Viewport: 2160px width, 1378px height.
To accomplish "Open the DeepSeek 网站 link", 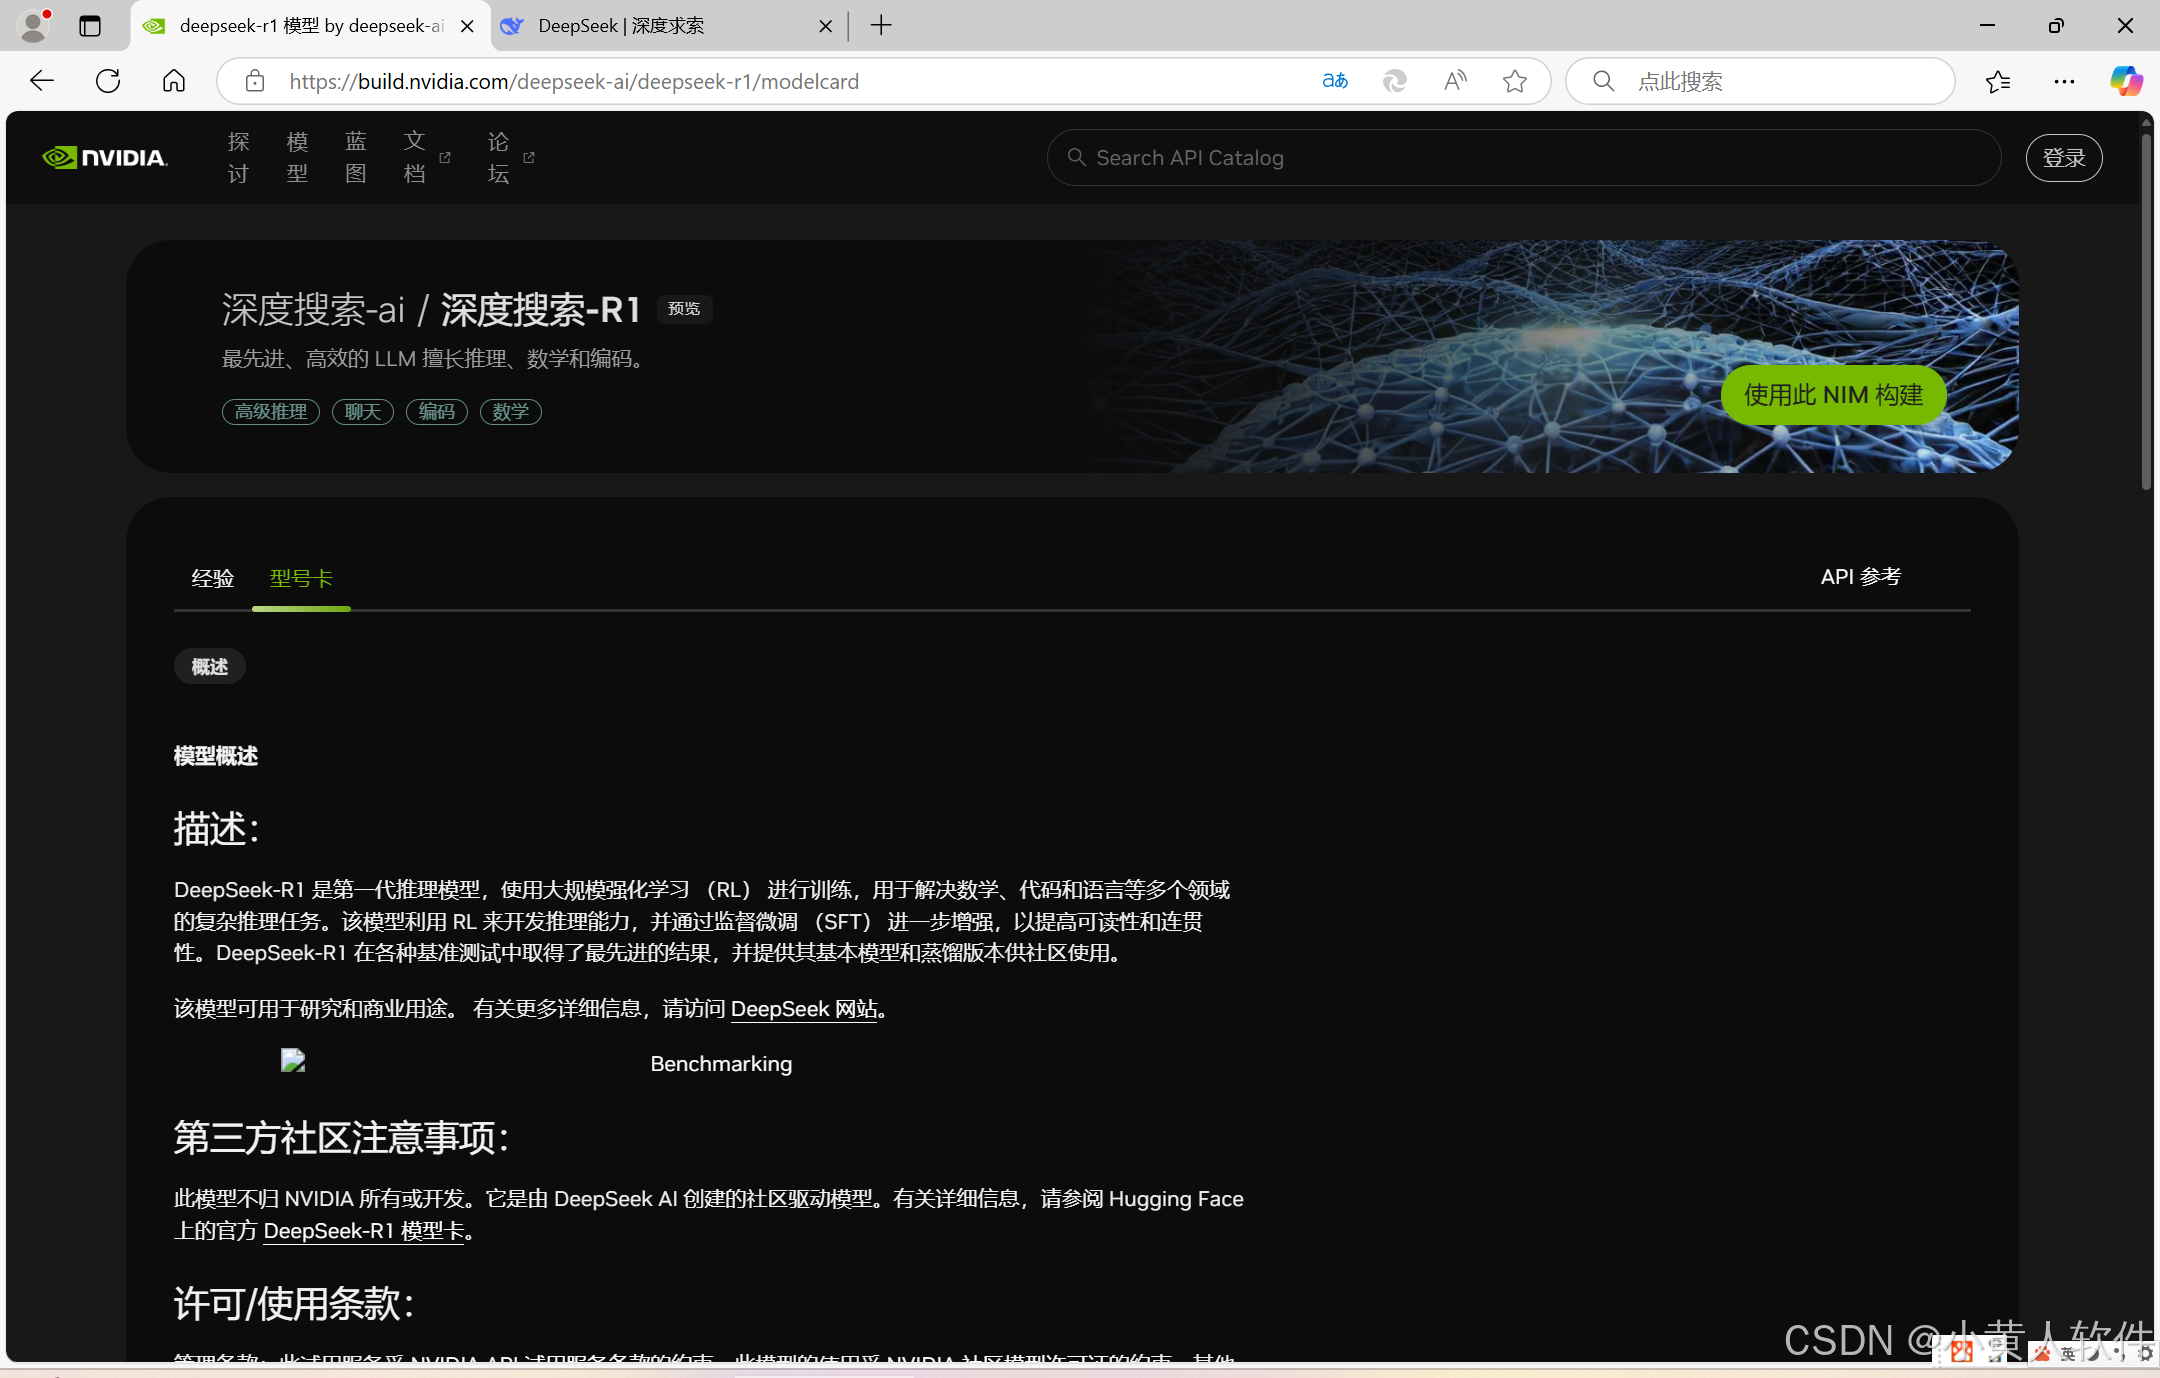I will pos(804,1009).
